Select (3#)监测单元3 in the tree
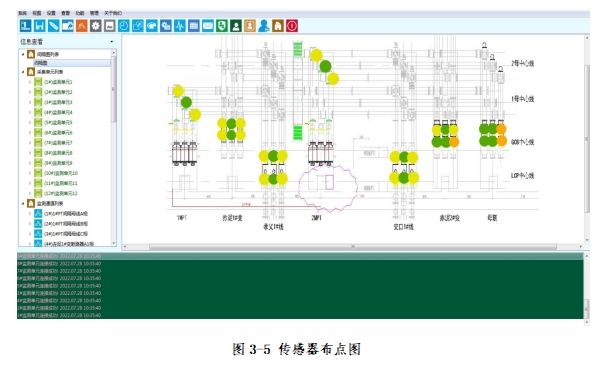 tap(58, 102)
